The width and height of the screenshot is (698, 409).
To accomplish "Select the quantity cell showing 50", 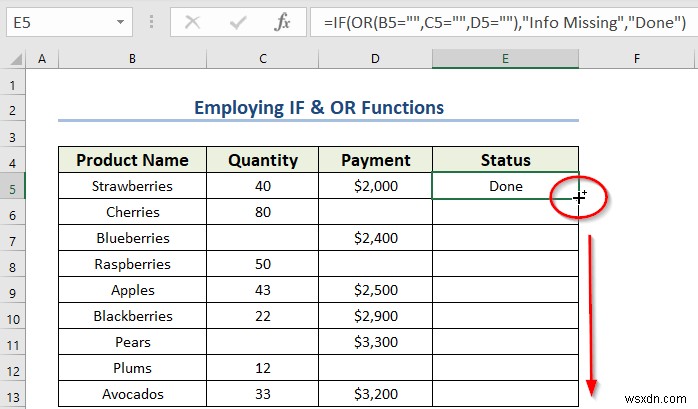I will pyautogui.click(x=263, y=264).
